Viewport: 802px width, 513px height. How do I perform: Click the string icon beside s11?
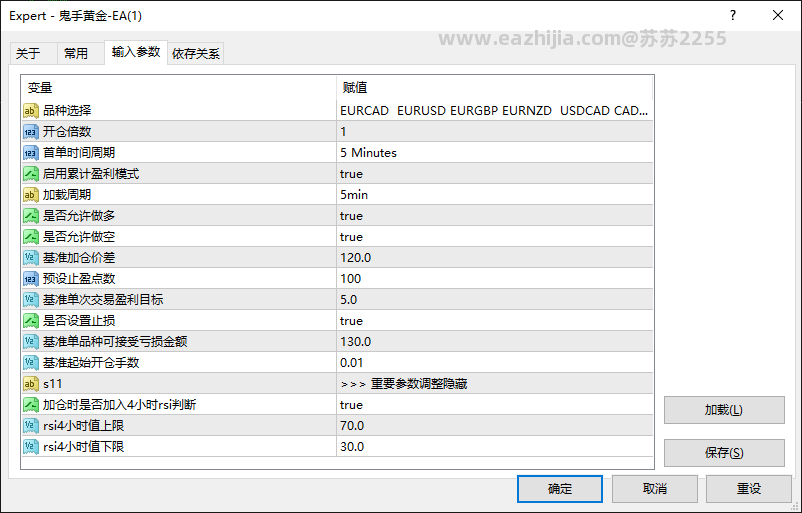pos(31,384)
